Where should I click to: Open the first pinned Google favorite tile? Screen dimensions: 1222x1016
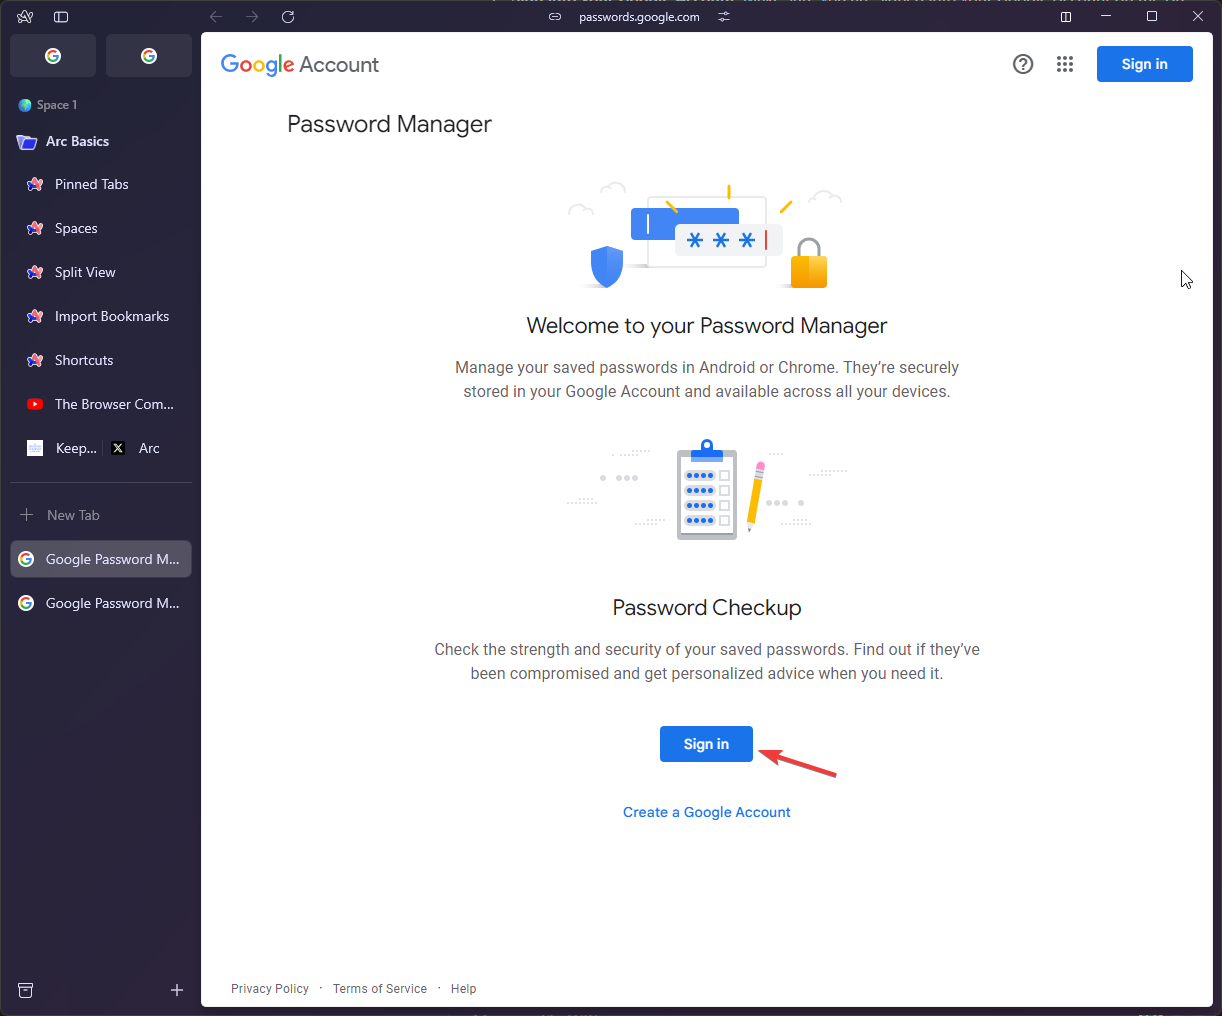tap(53, 56)
